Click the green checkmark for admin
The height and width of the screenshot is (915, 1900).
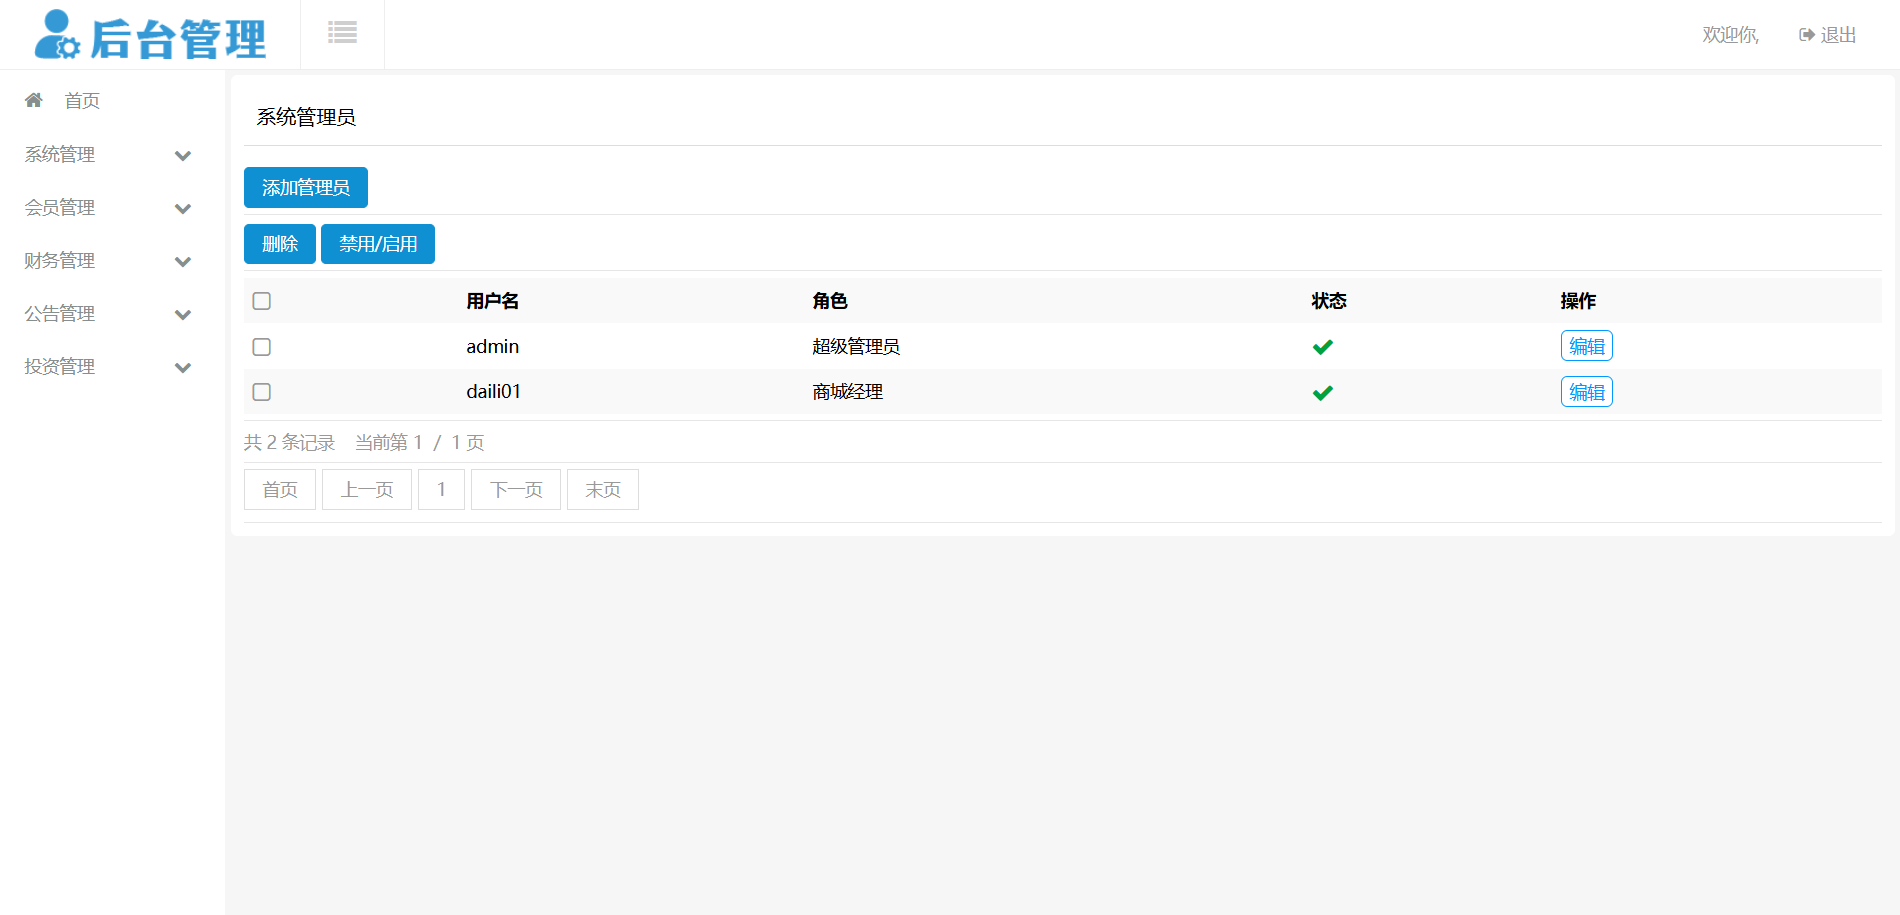[x=1322, y=347]
